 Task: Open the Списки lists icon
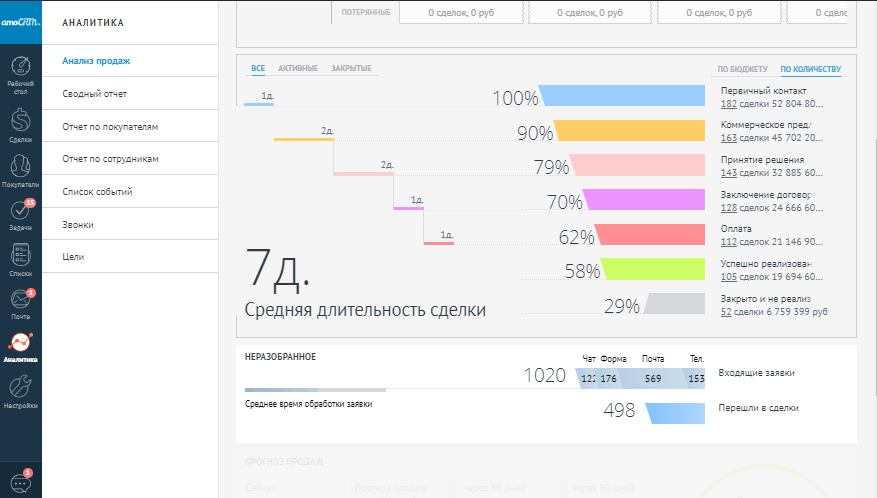click(20, 259)
